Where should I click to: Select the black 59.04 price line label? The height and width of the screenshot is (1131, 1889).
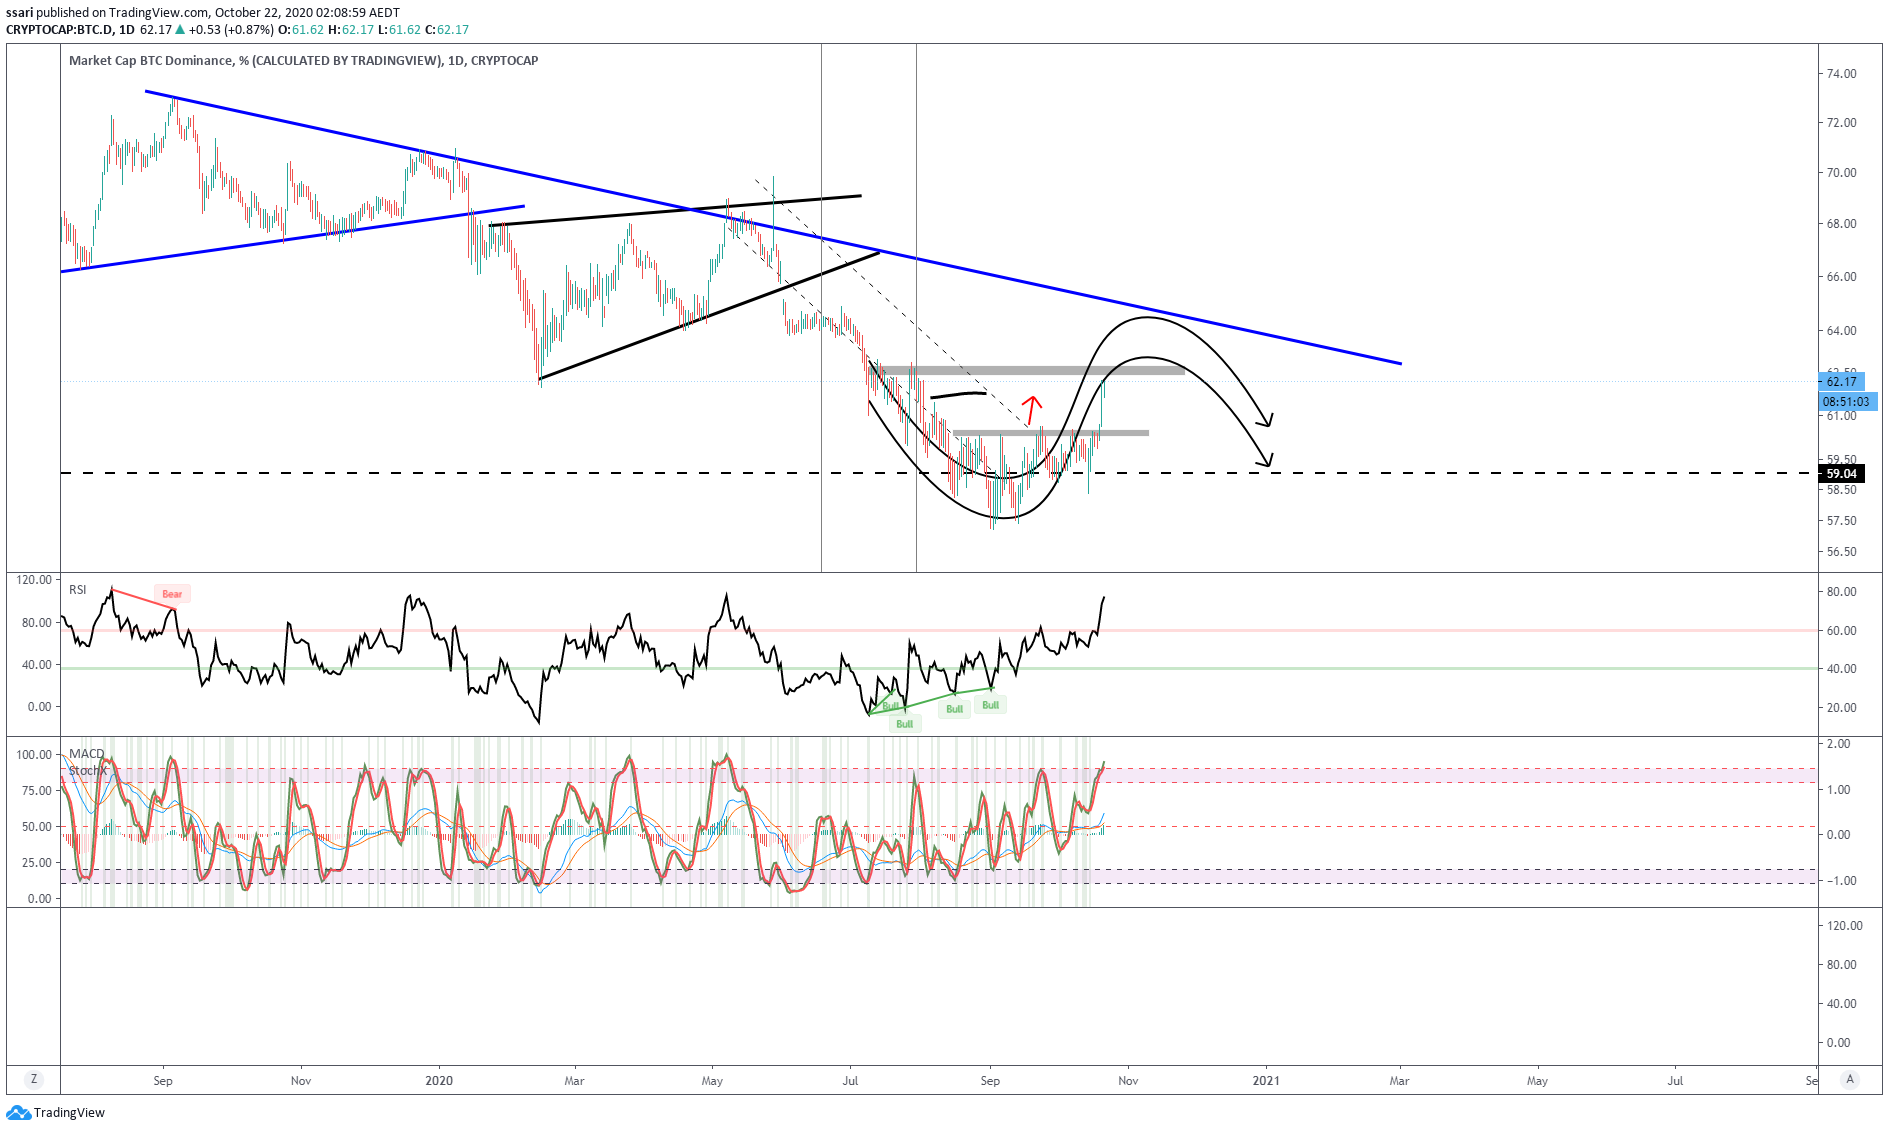1840,473
